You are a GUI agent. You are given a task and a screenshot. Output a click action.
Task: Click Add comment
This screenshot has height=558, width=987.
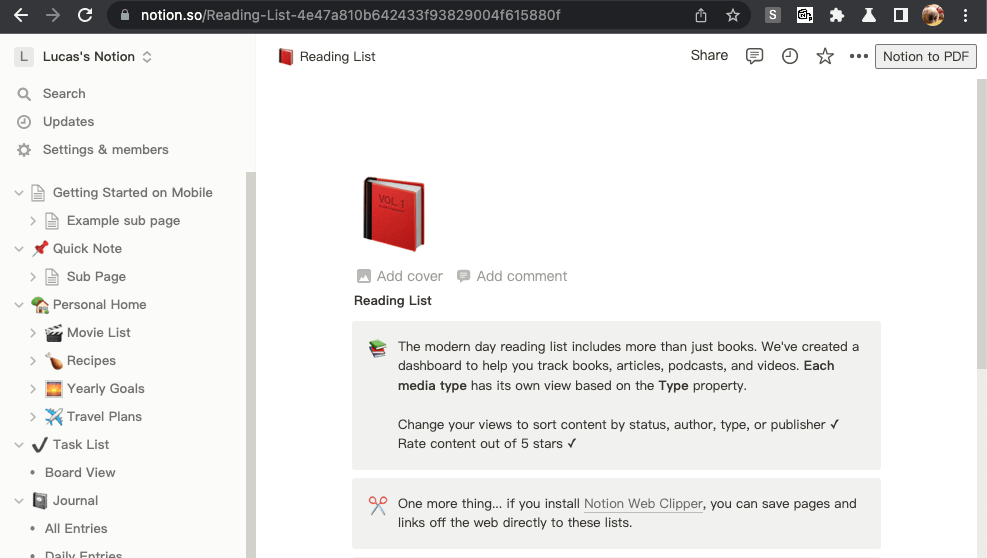[512, 276]
